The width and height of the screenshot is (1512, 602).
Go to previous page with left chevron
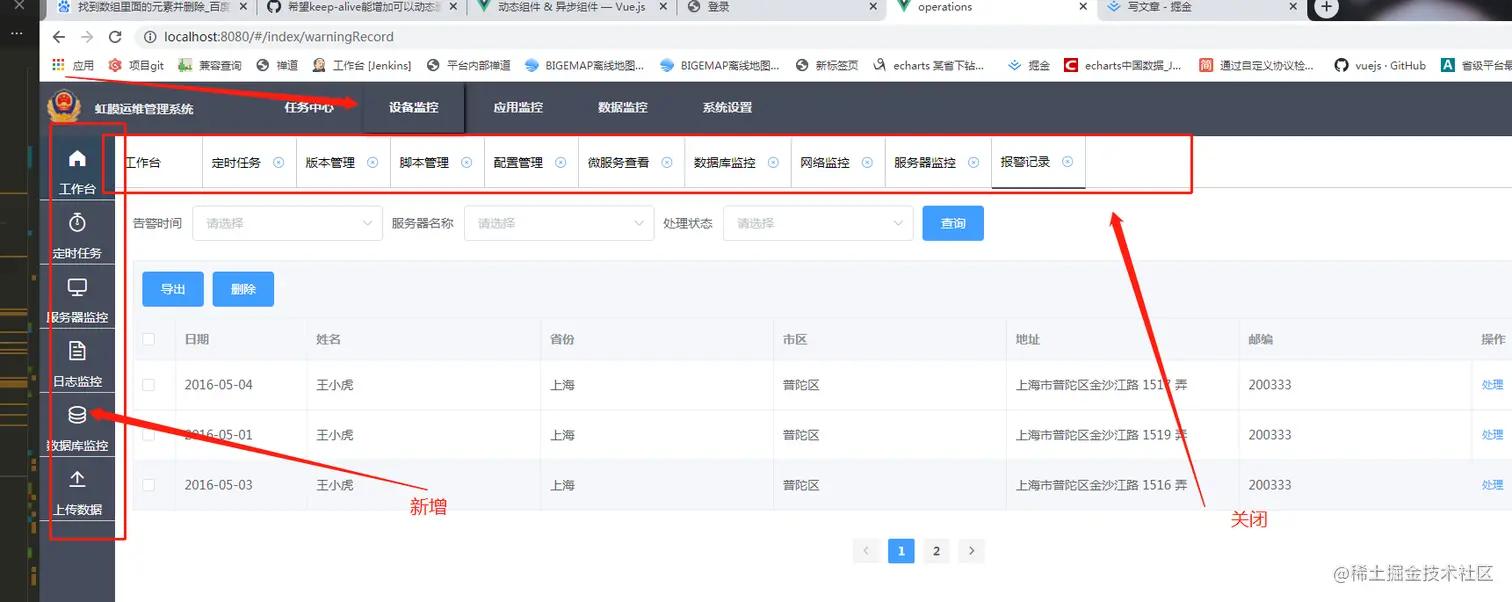[867, 550]
